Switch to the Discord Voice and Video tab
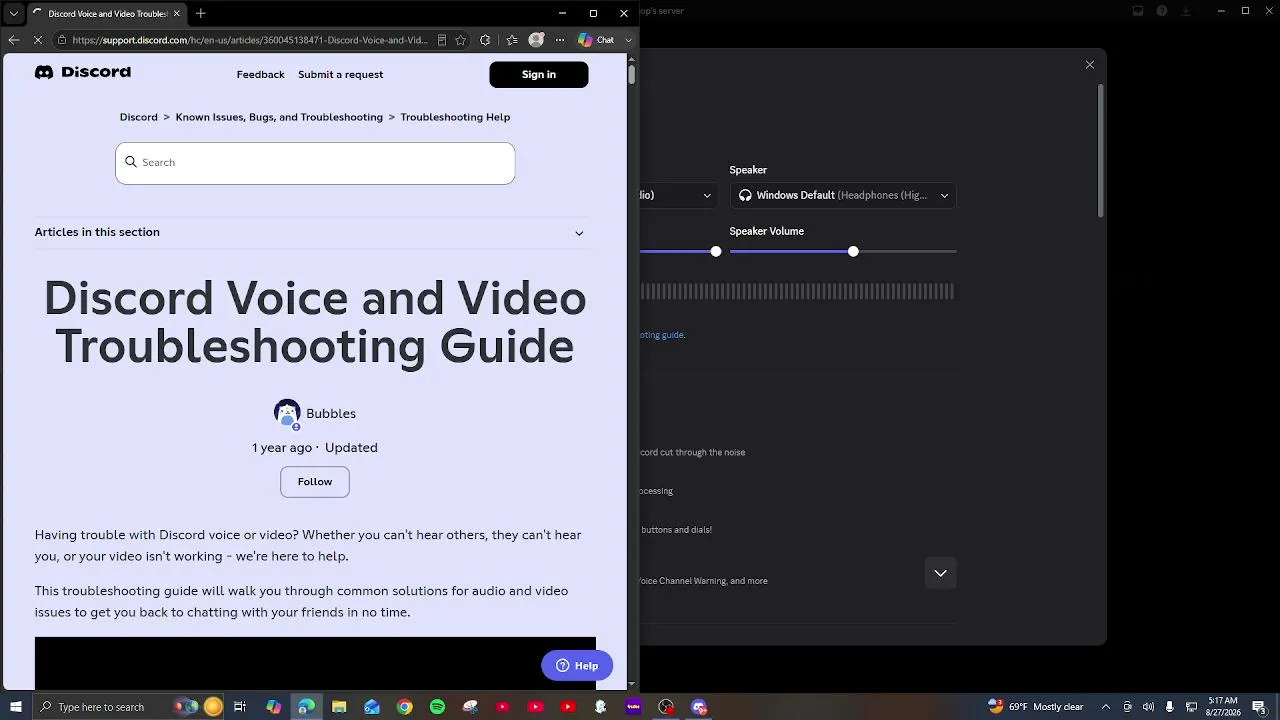Viewport: 1280px width, 720px height. 107,13
